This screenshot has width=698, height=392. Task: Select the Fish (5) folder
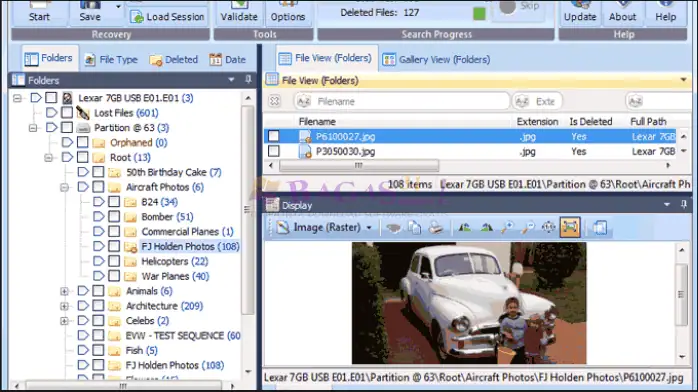pos(141,351)
